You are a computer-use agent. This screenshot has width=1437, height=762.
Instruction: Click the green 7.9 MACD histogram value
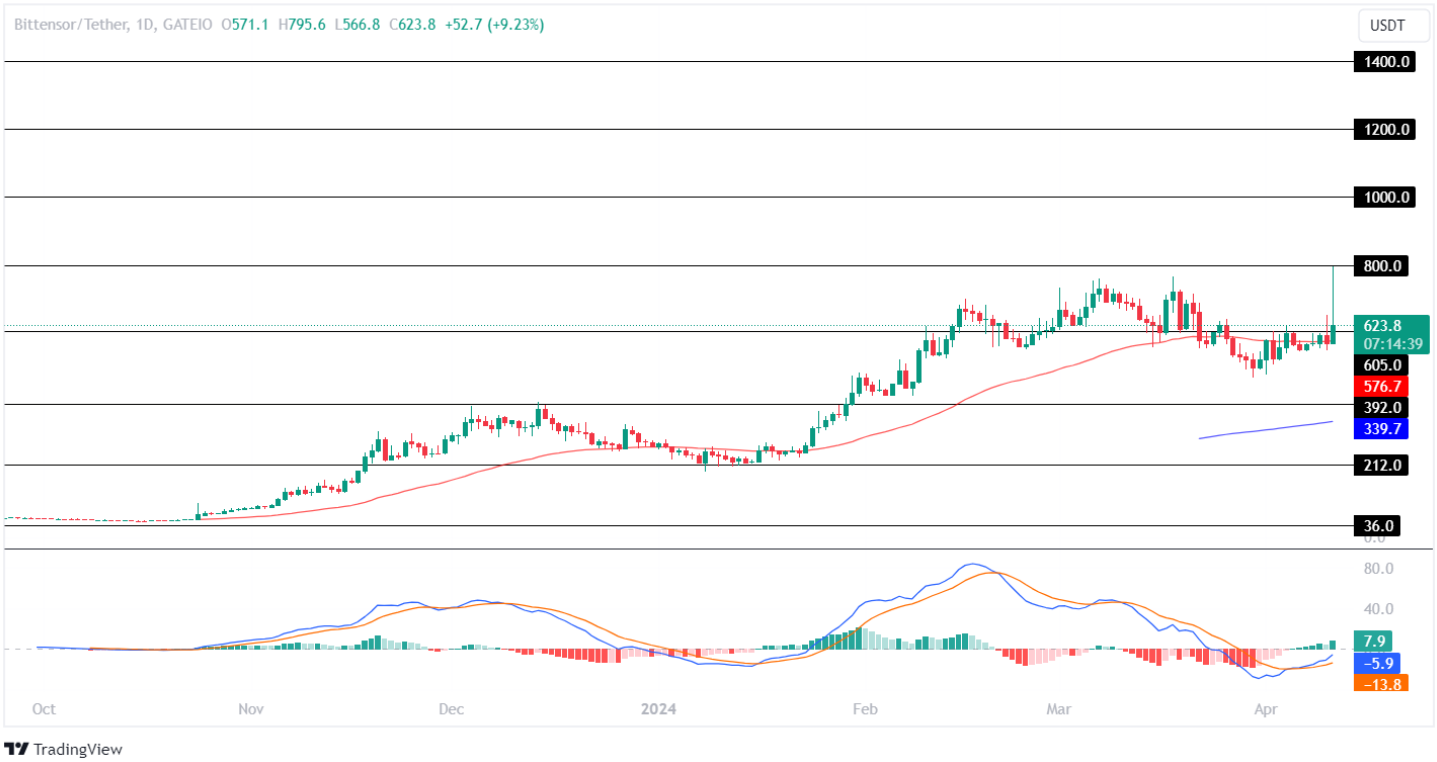pyautogui.click(x=1373, y=641)
